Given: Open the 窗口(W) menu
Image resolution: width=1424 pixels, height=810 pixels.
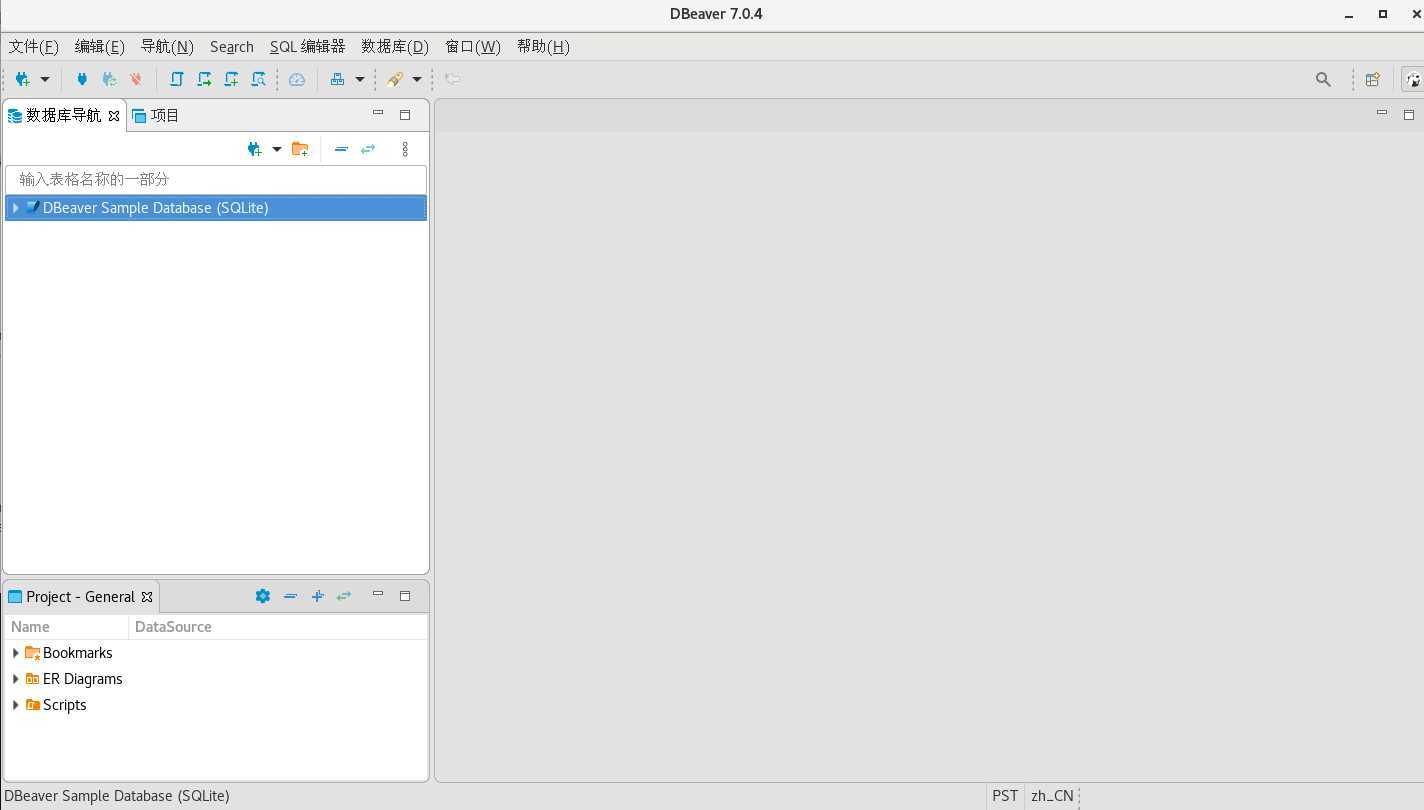Looking at the screenshot, I should coord(473,47).
